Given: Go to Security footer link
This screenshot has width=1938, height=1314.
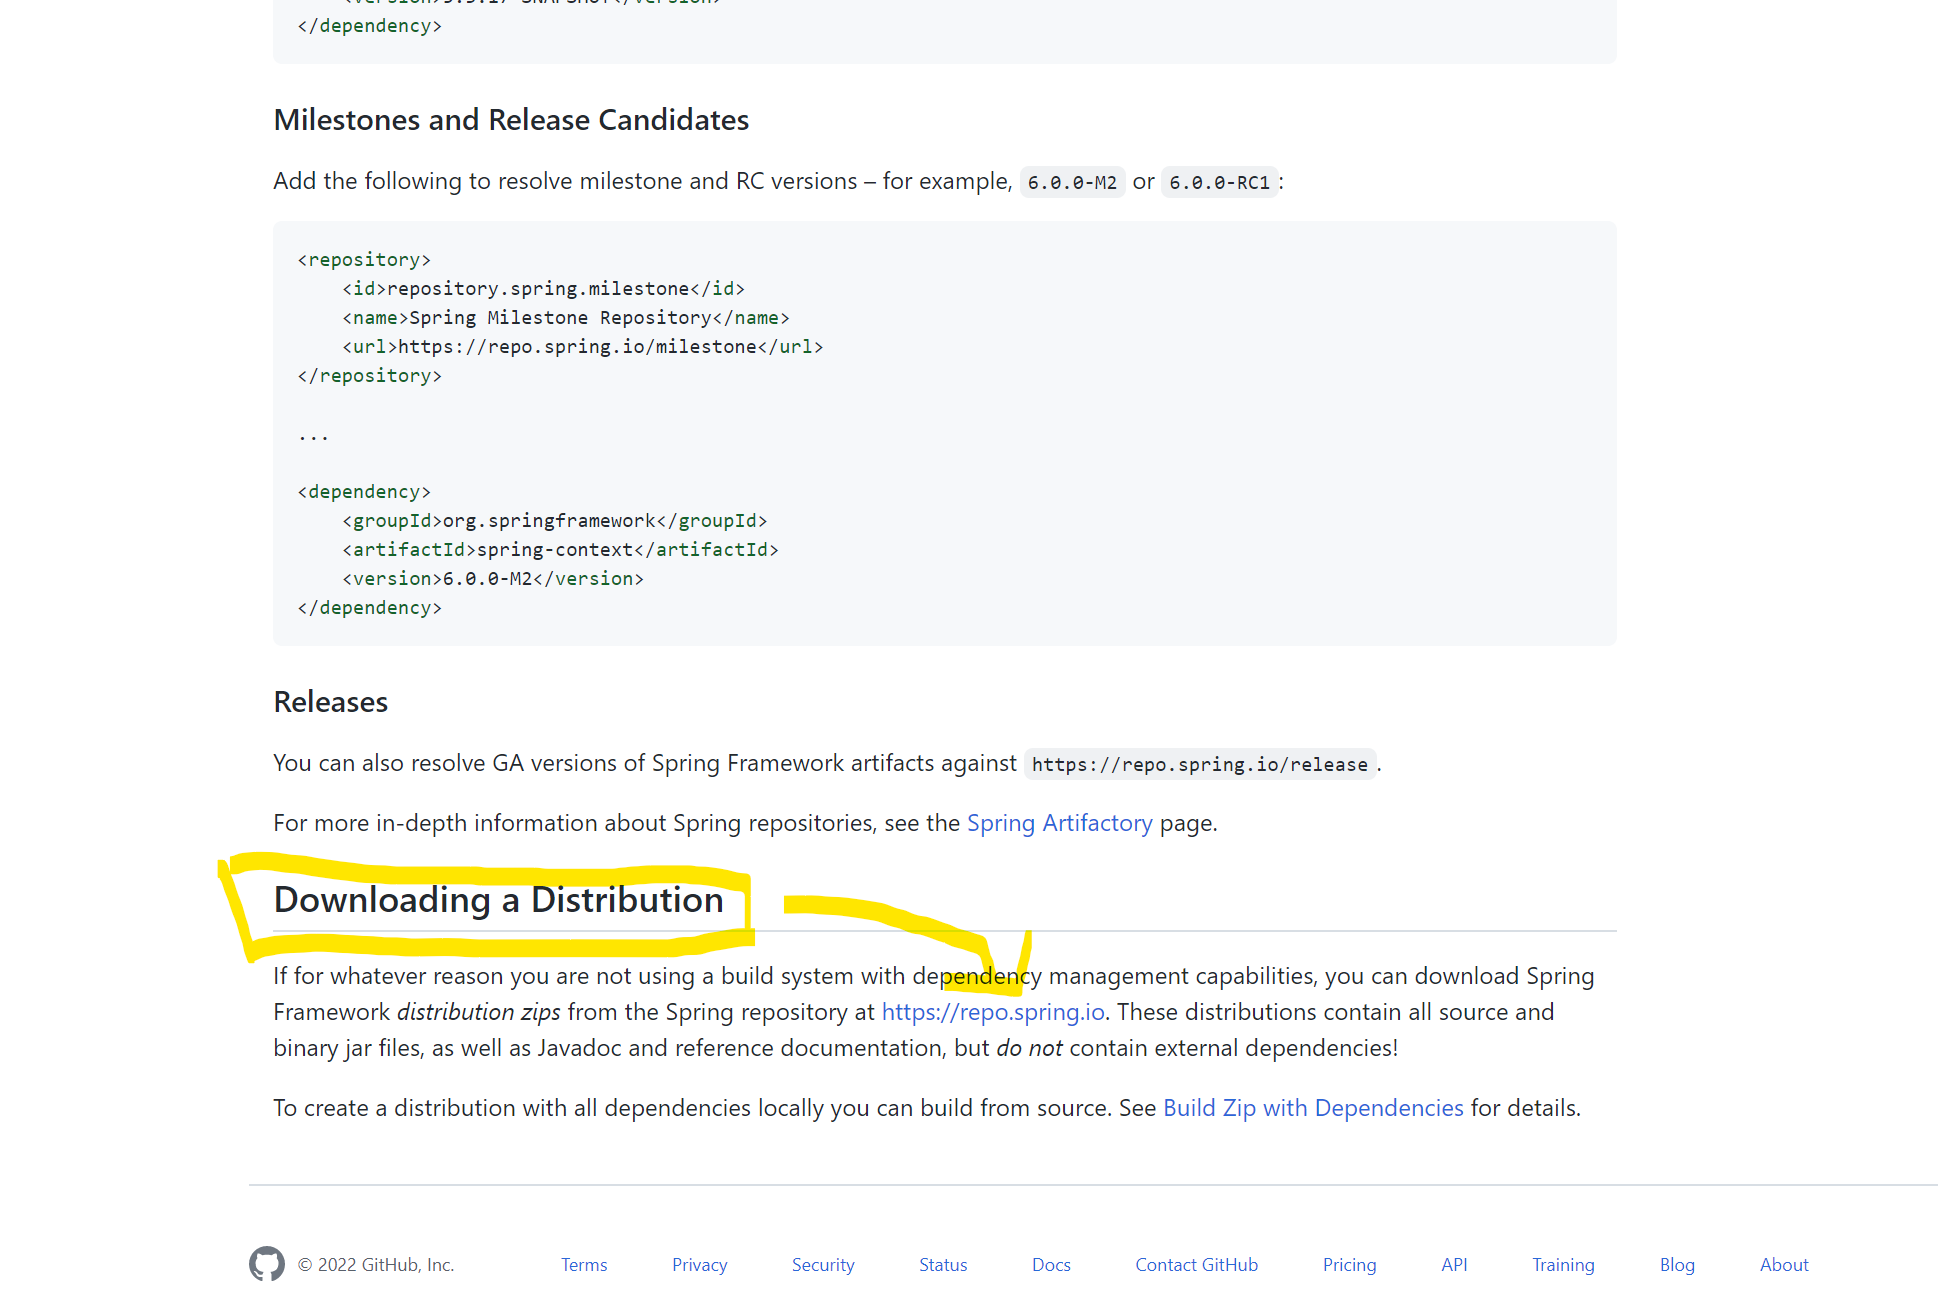Looking at the screenshot, I should 822,1265.
